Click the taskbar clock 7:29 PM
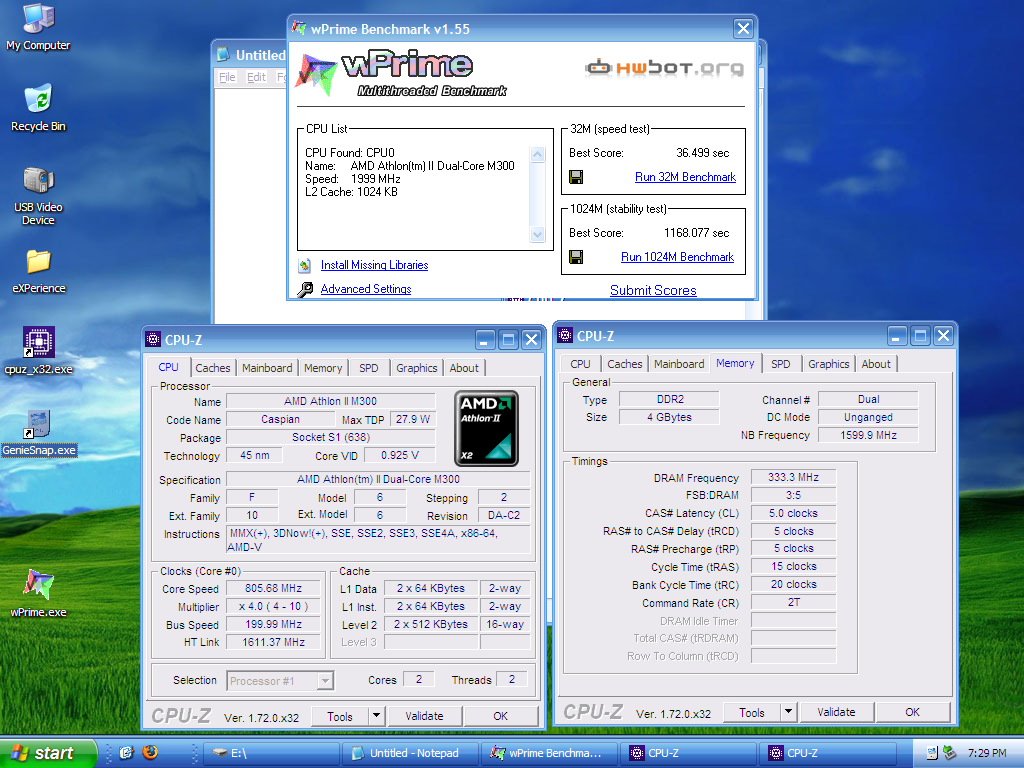 click(987, 753)
